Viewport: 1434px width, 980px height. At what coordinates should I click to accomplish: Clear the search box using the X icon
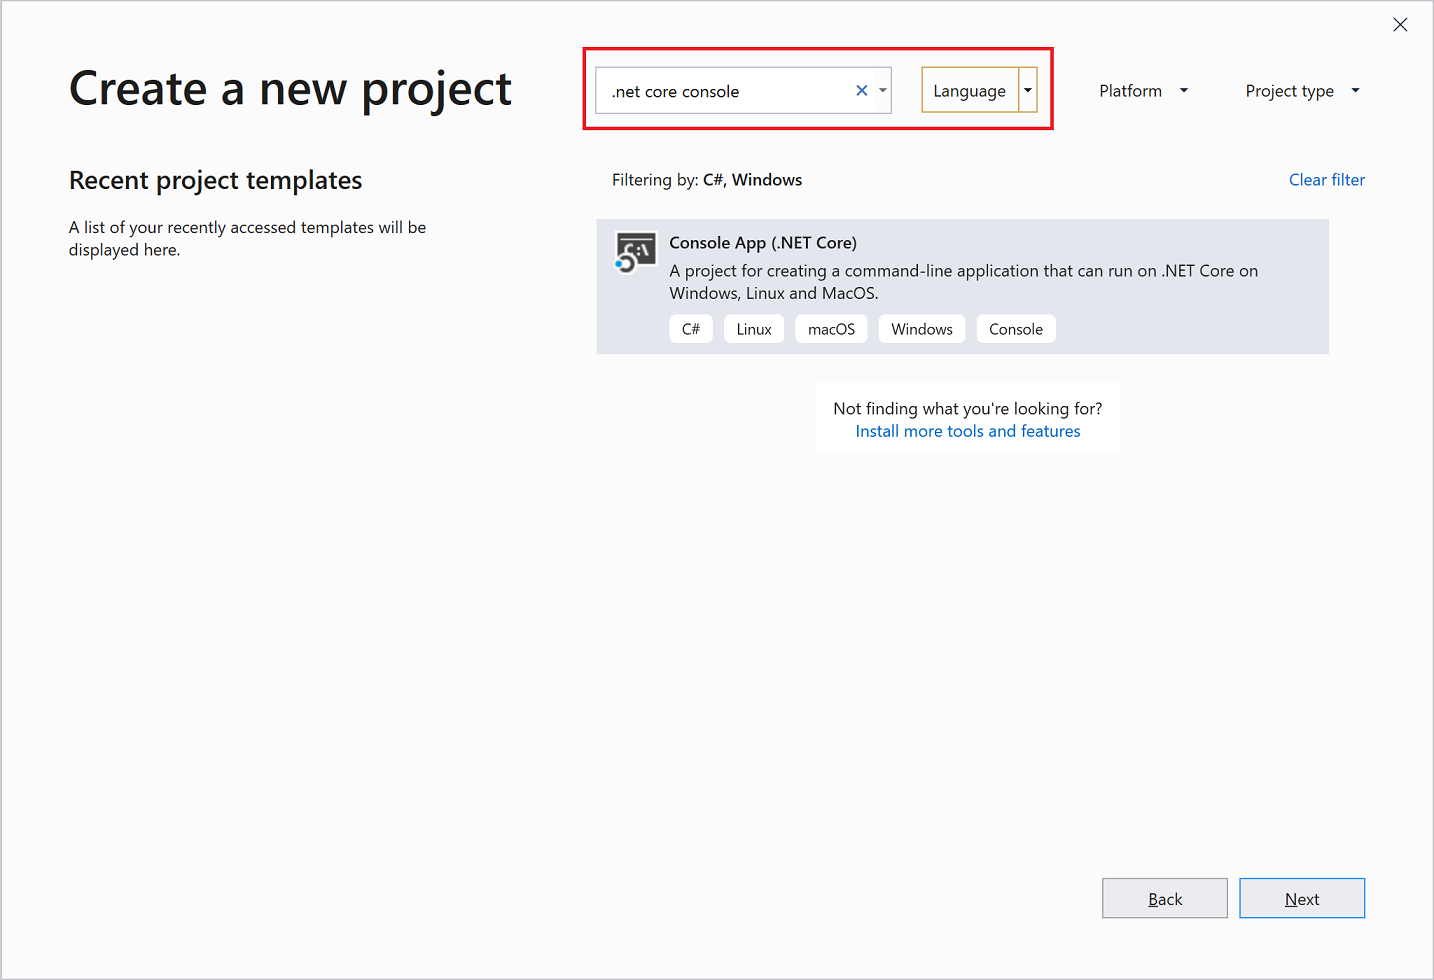click(x=861, y=90)
